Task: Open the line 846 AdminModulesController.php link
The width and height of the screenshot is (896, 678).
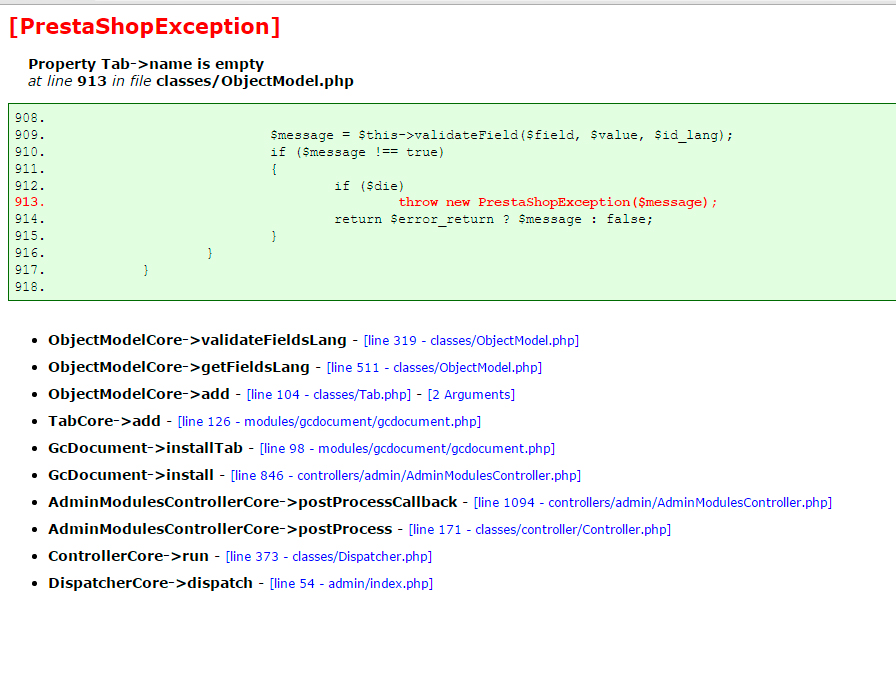Action: click(406, 476)
